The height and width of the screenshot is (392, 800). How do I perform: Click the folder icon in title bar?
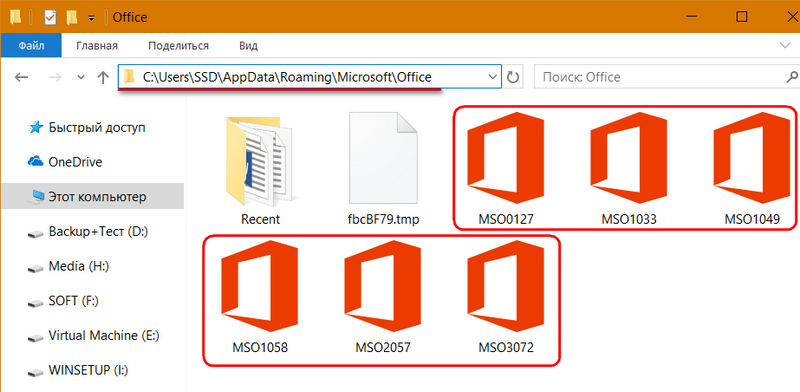(x=16, y=17)
